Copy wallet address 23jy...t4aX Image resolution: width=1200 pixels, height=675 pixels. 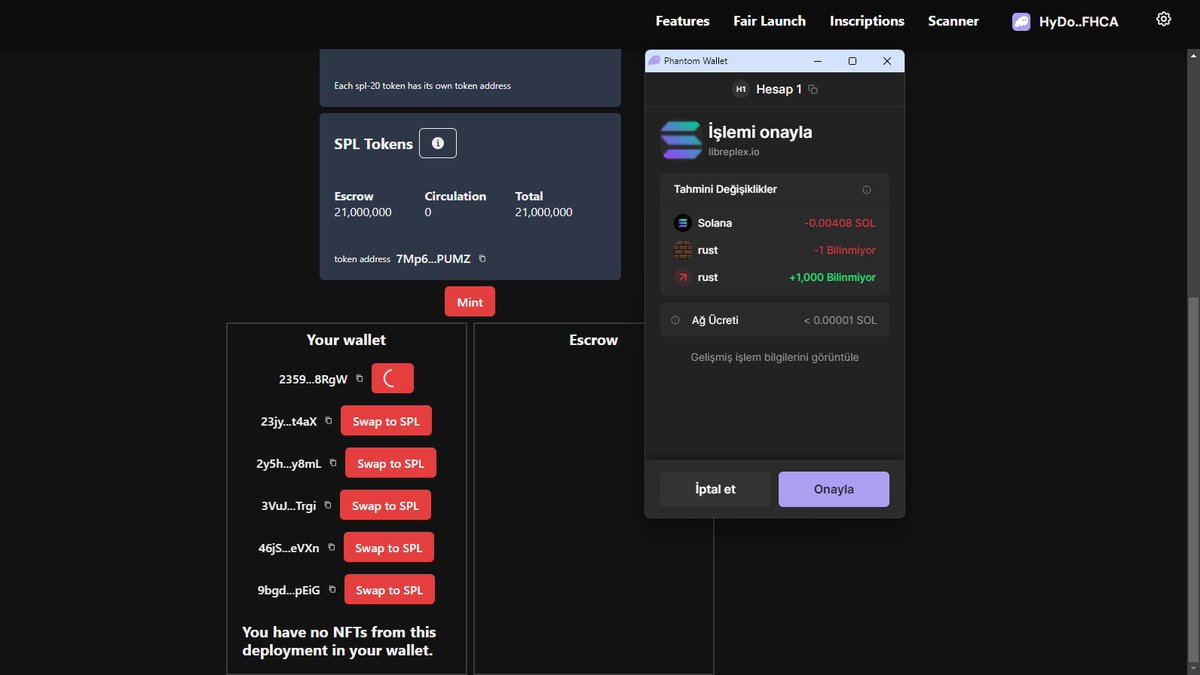pos(329,421)
